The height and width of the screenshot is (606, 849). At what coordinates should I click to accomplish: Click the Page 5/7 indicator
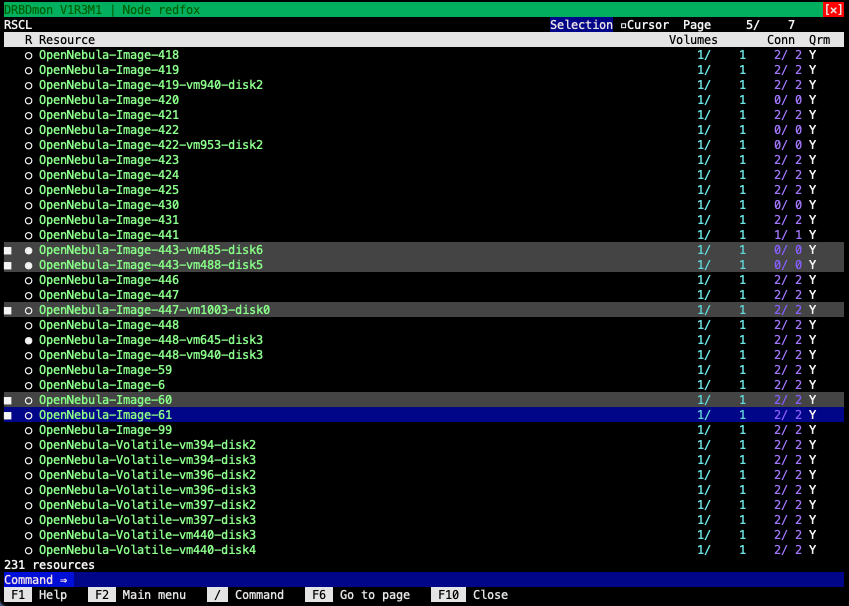[x=739, y=25]
